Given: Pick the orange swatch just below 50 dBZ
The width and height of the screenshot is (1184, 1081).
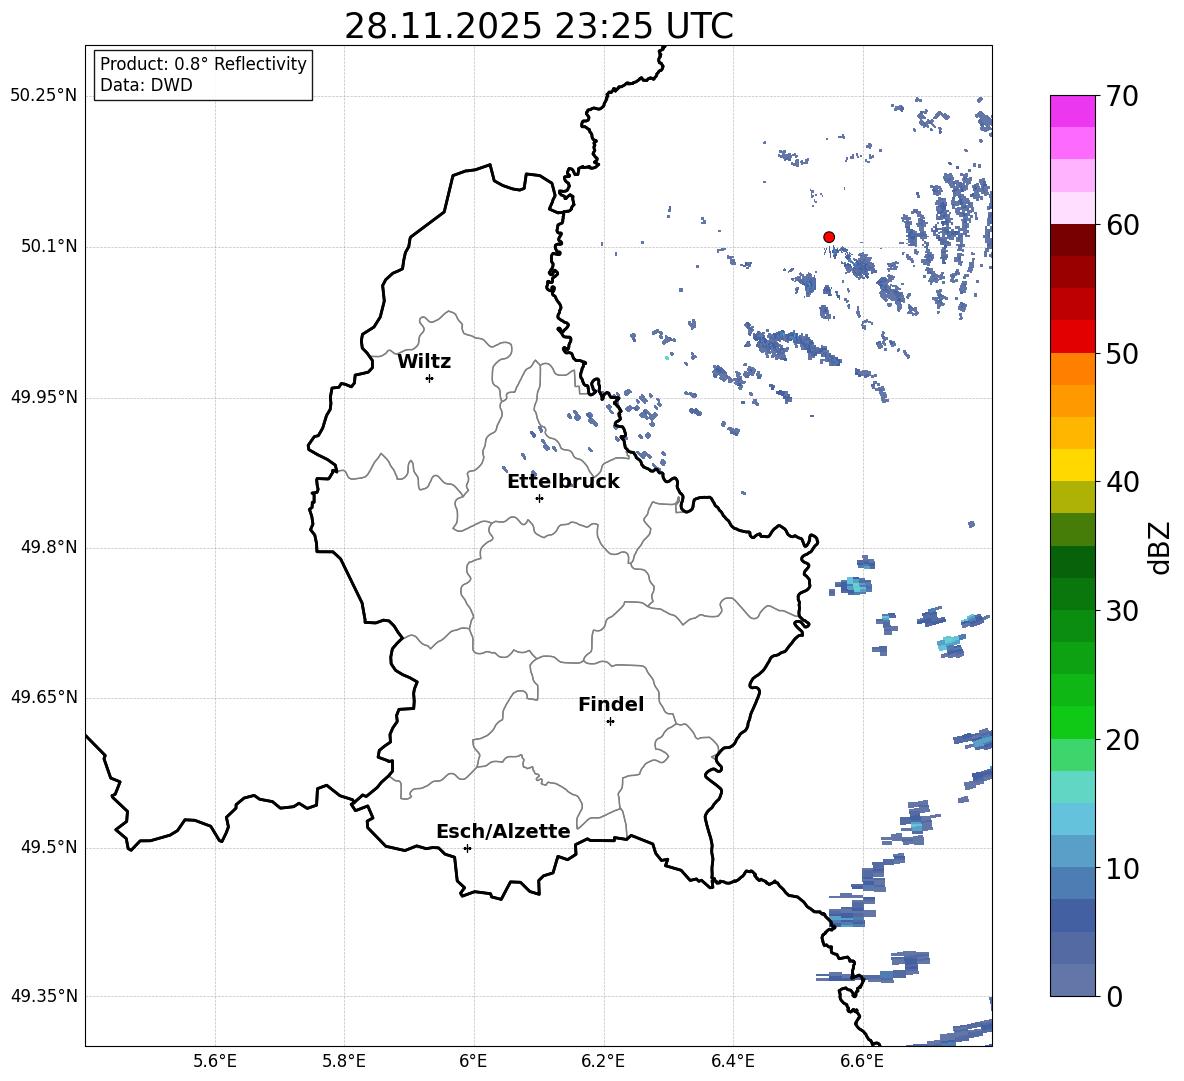Looking at the screenshot, I should (1072, 369).
